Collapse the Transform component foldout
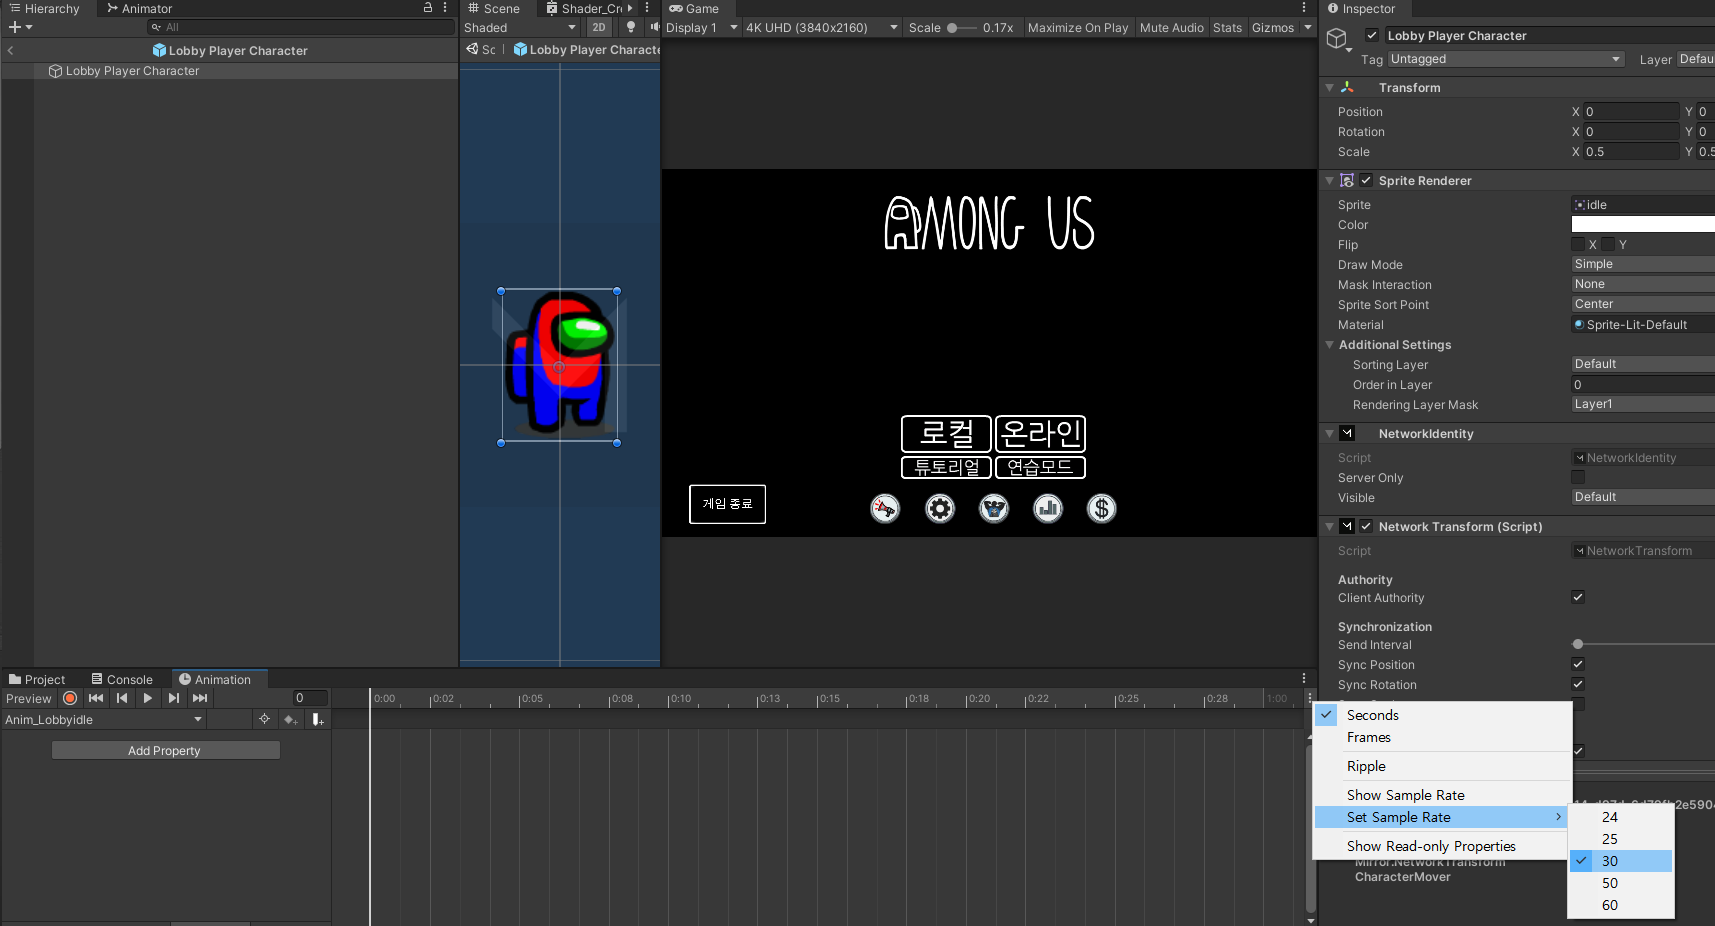 click(1330, 88)
